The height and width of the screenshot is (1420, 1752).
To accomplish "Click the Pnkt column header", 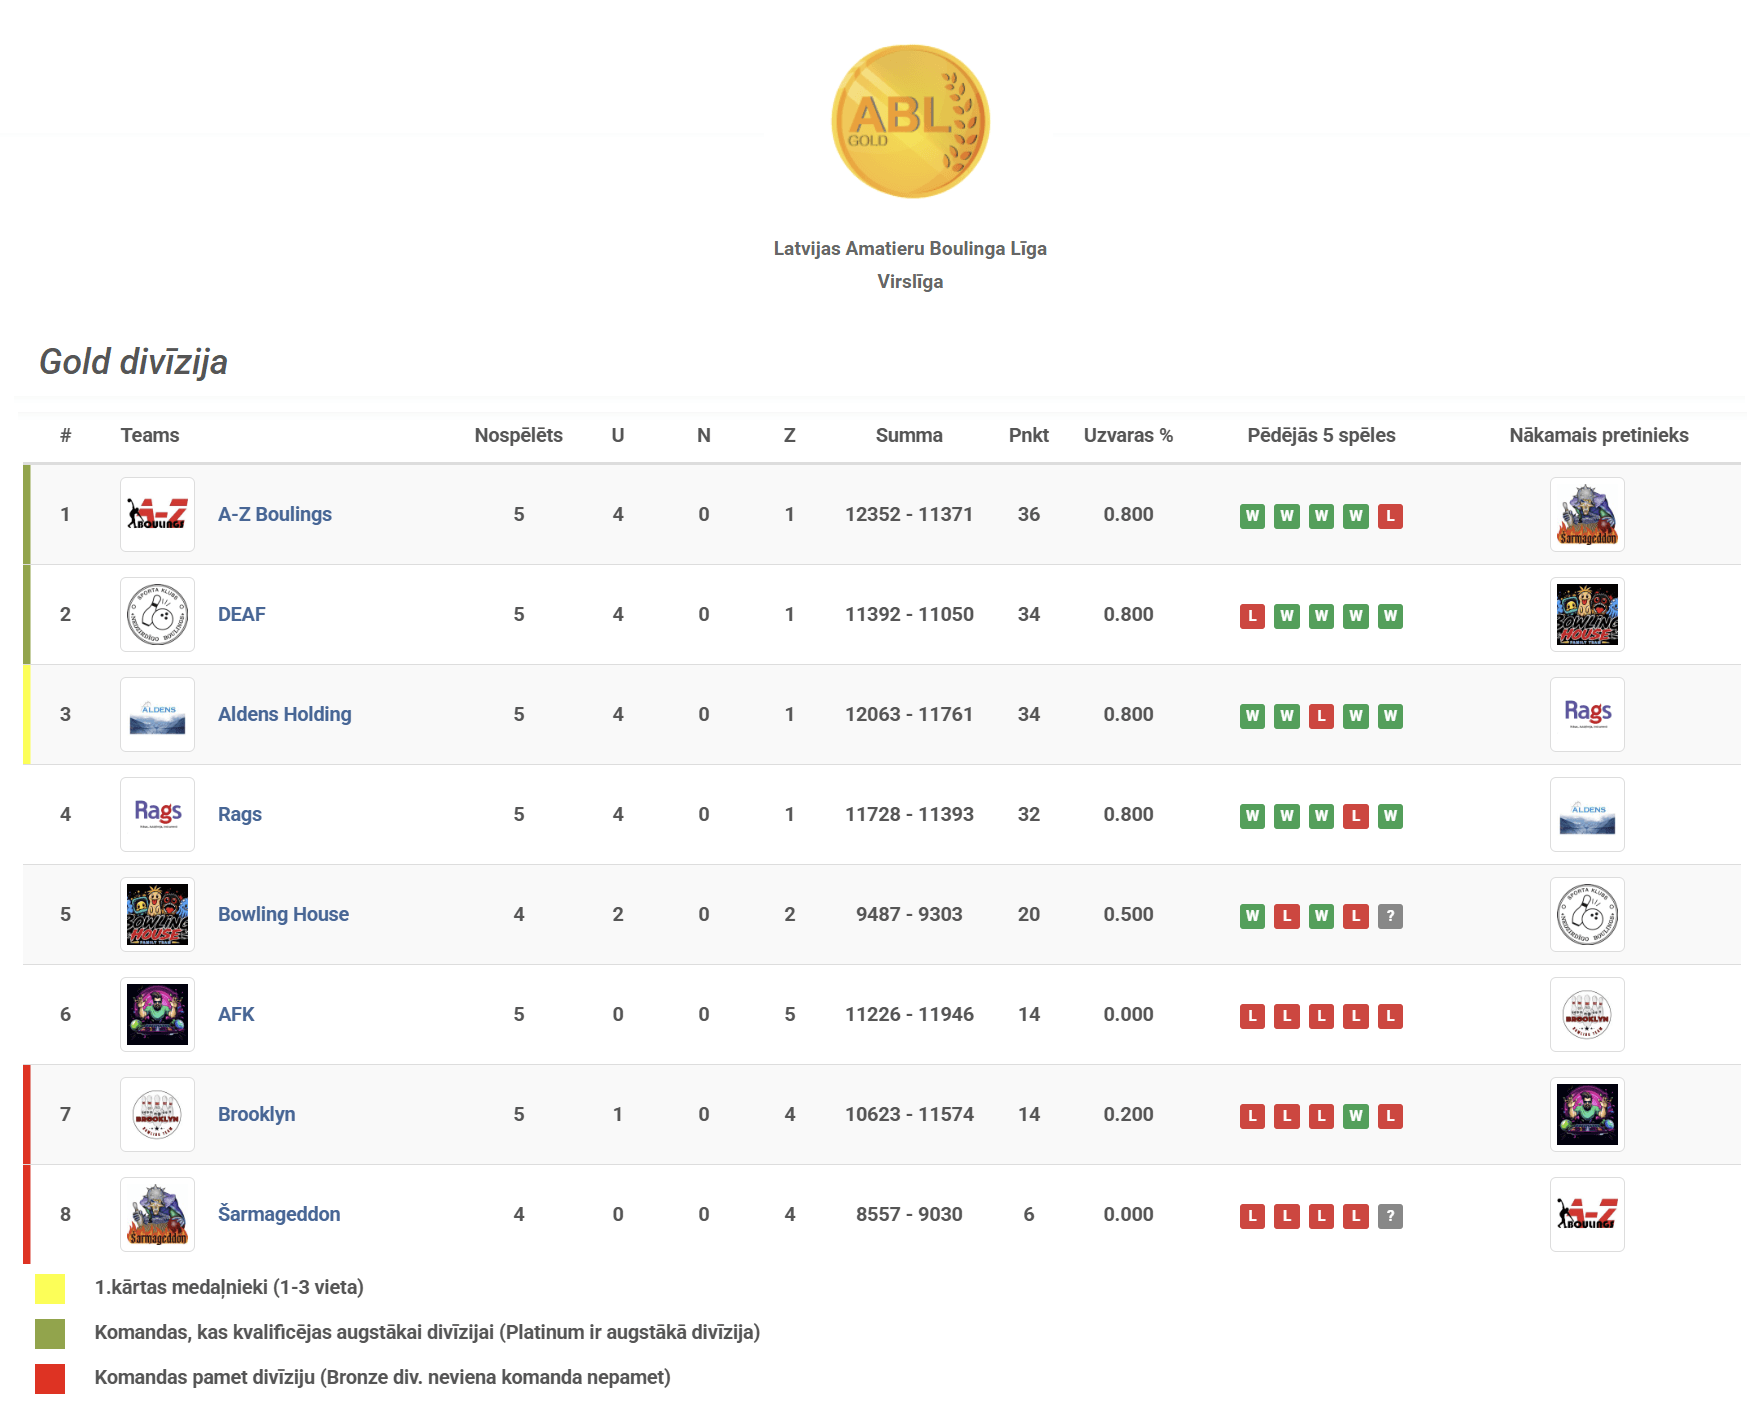I will coord(1029,435).
